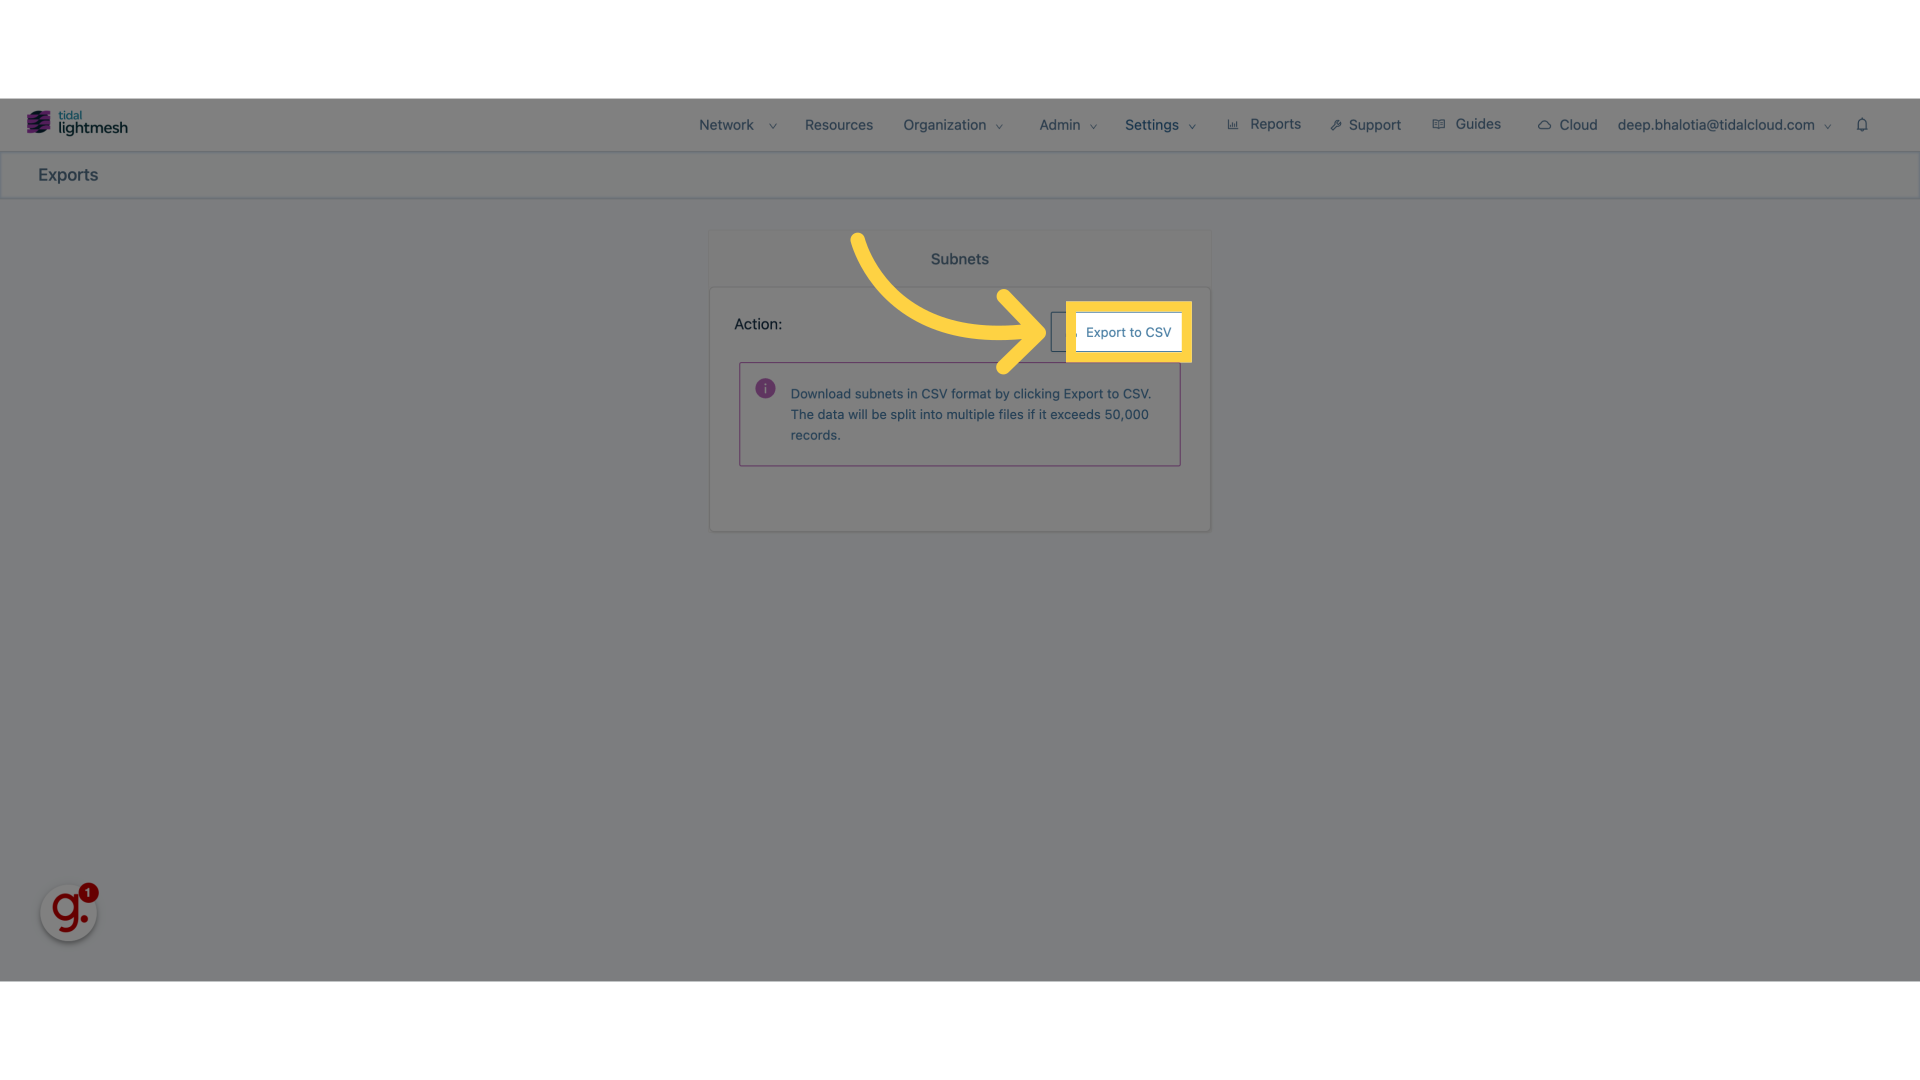
Task: Click the Guides icon in navbar
Action: click(x=1439, y=124)
